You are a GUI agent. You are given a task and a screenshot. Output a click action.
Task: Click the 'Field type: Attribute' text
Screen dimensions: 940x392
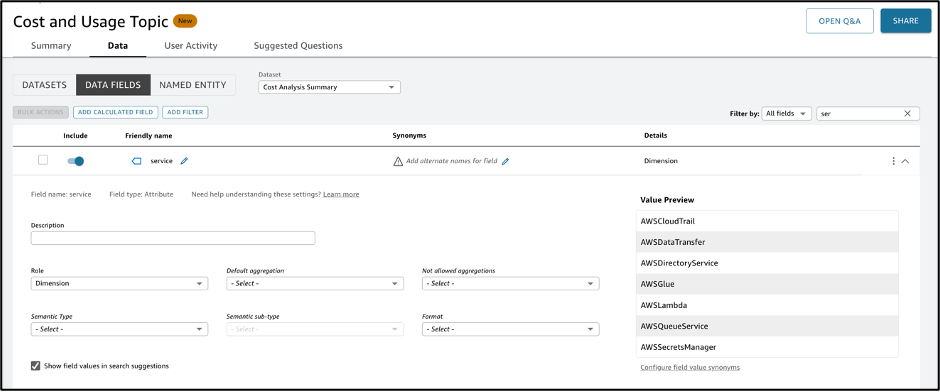141,194
